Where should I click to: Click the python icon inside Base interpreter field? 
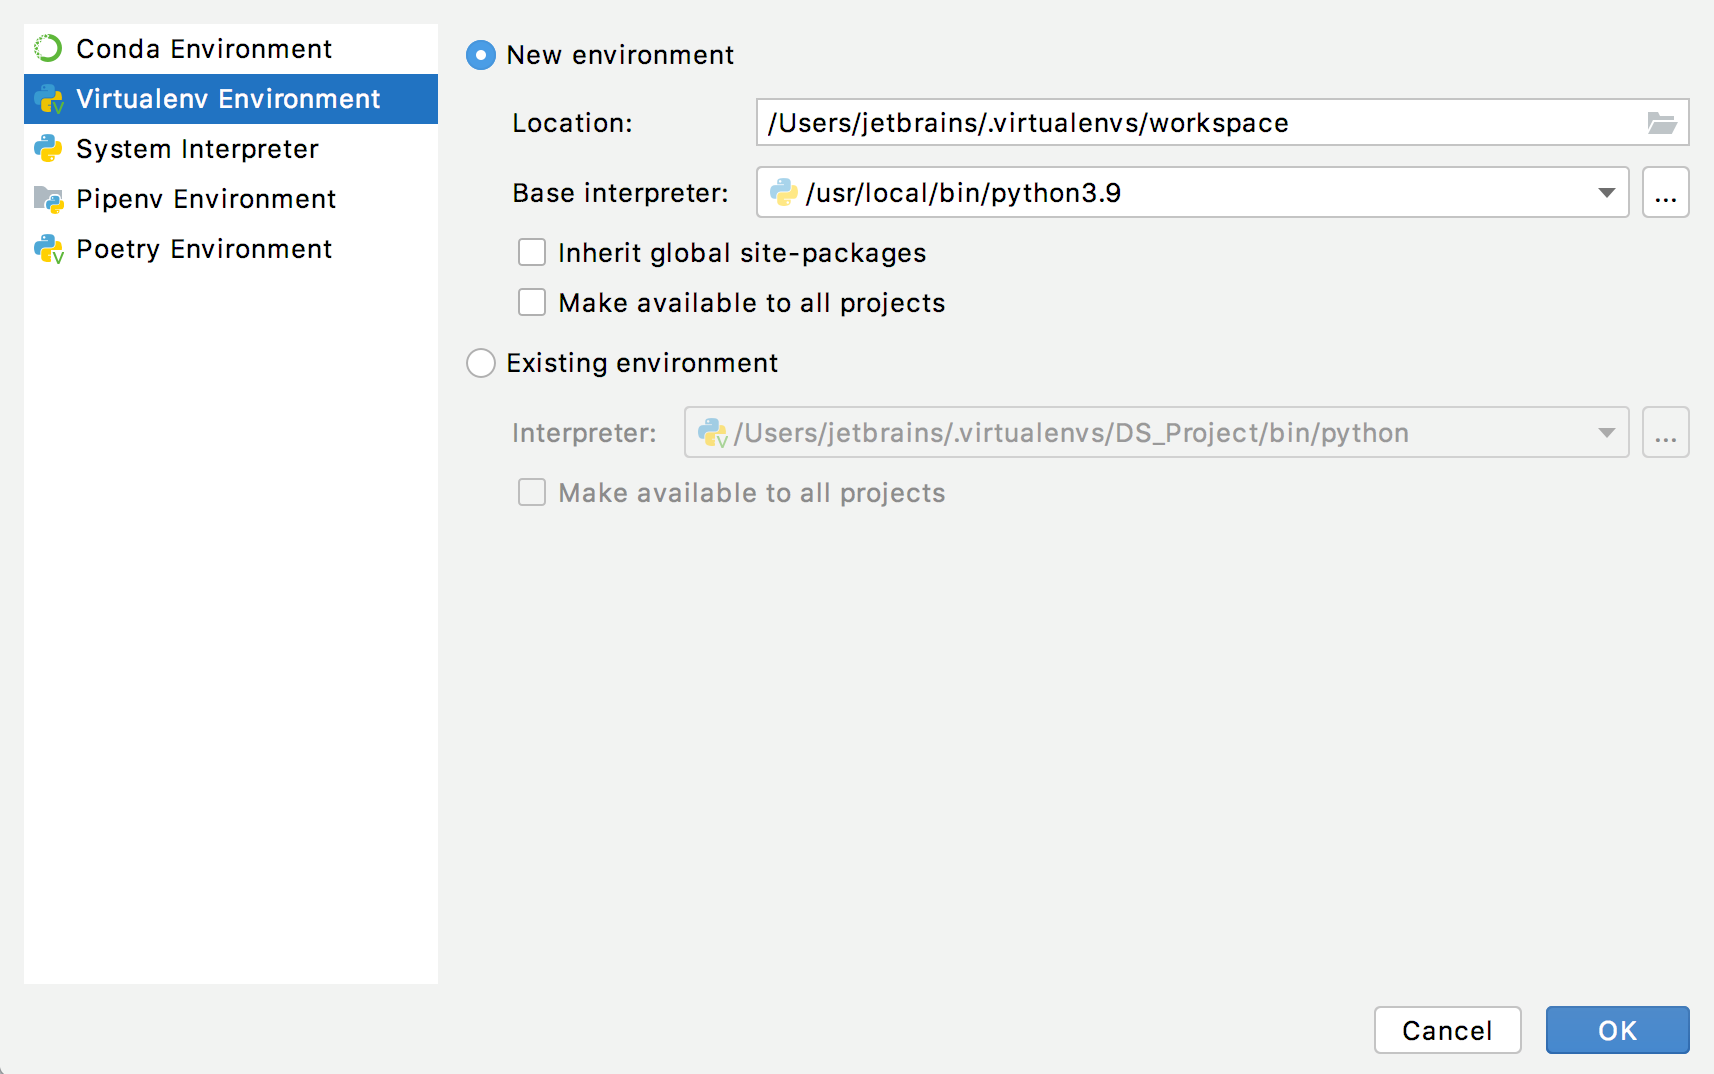tap(783, 192)
